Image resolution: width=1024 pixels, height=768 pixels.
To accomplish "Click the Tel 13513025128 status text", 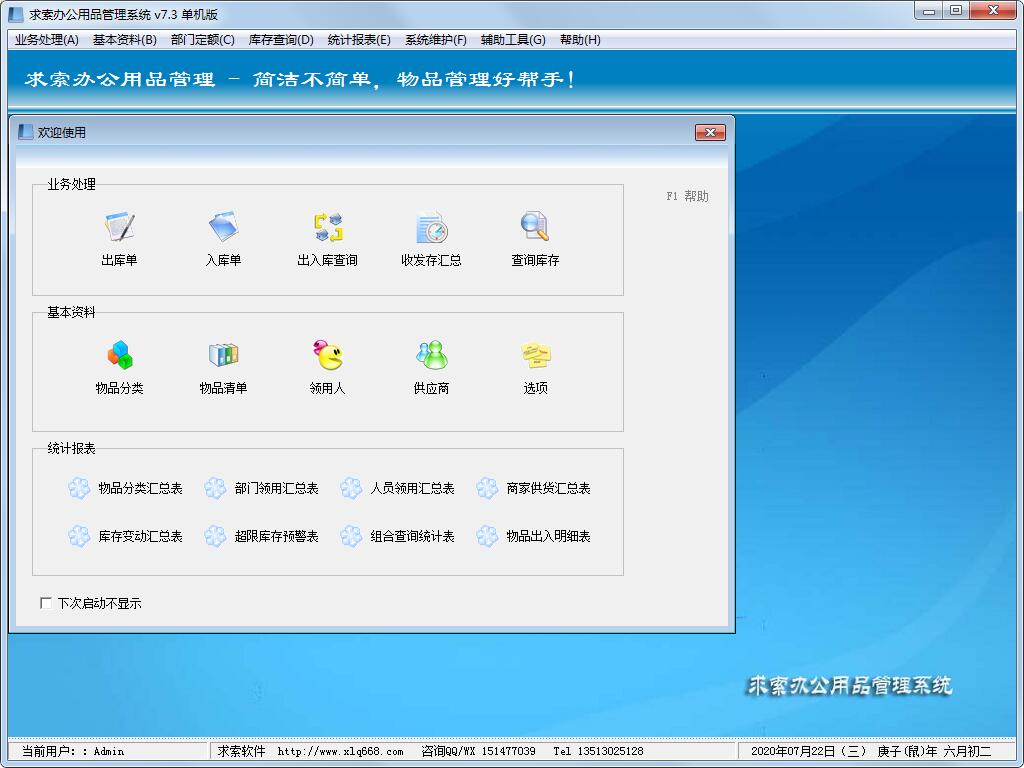I will (598, 751).
